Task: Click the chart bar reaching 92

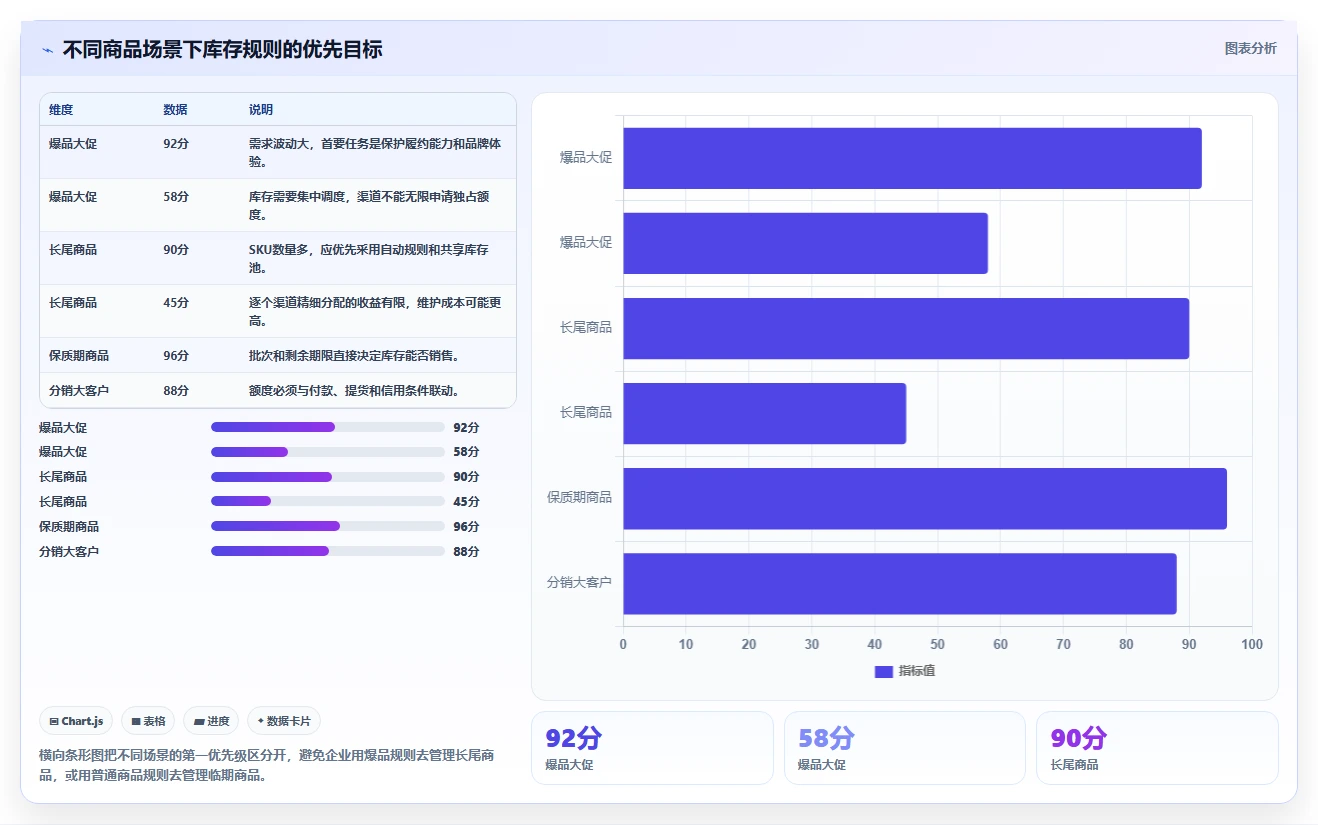Action: pos(912,158)
